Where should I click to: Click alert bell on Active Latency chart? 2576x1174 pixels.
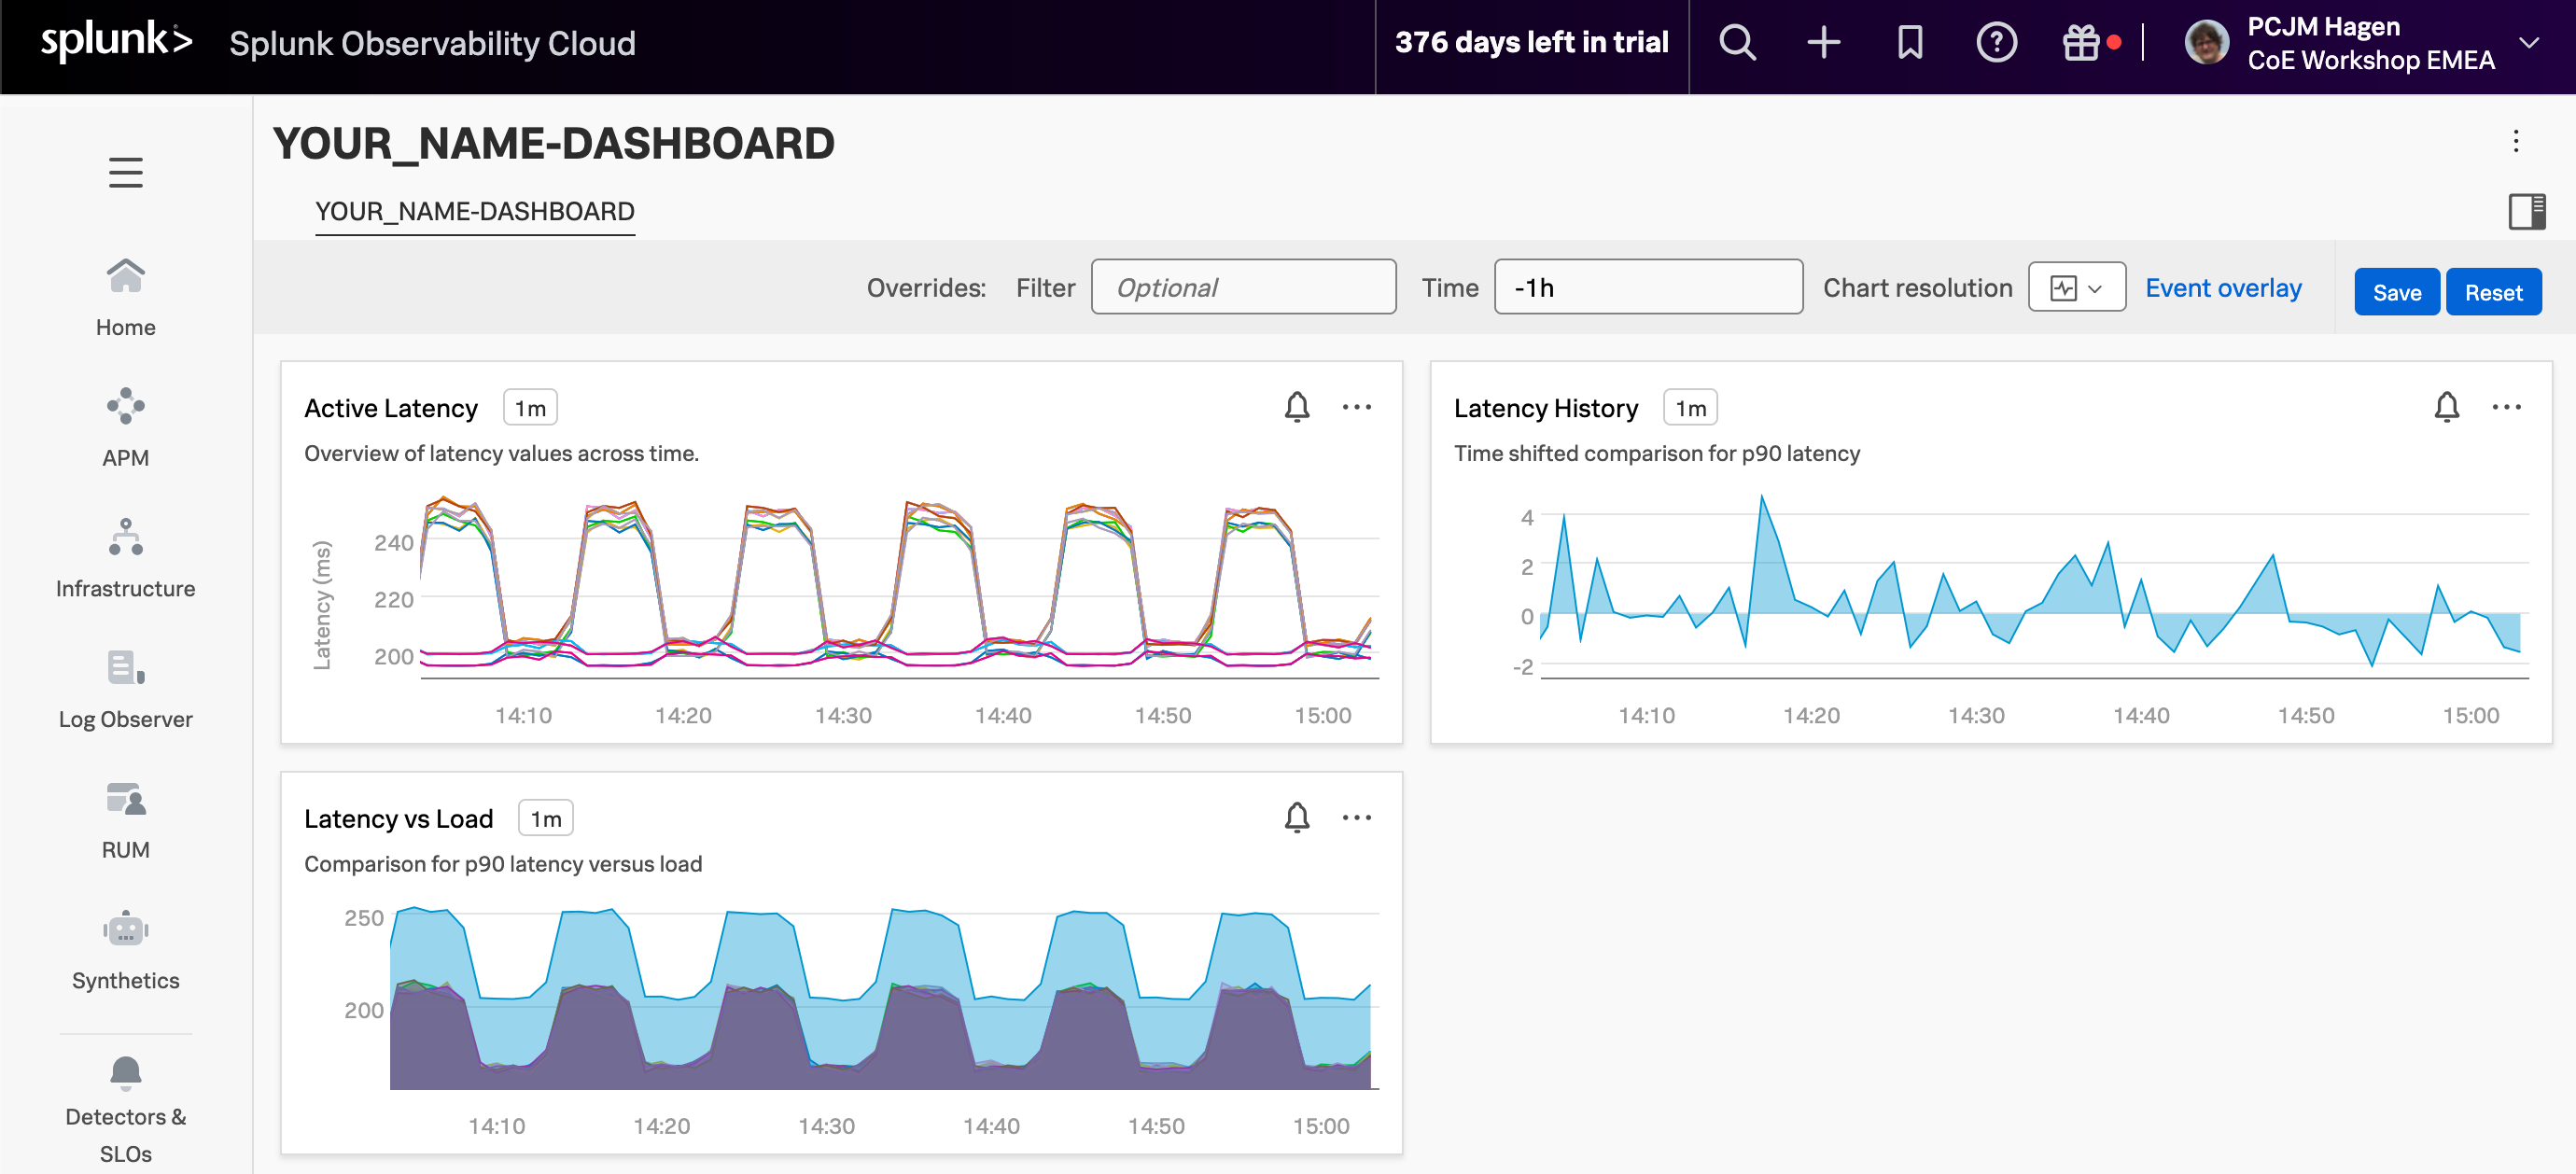tap(1297, 407)
